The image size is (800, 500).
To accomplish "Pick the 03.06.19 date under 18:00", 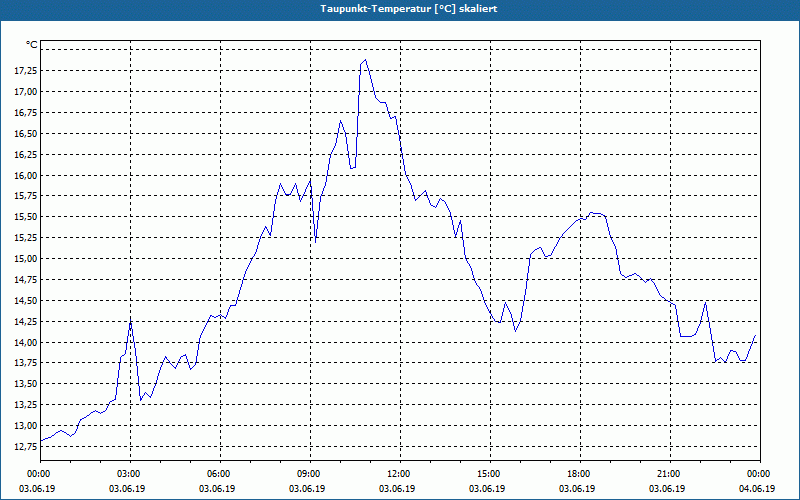I will pyautogui.click(x=577, y=489).
